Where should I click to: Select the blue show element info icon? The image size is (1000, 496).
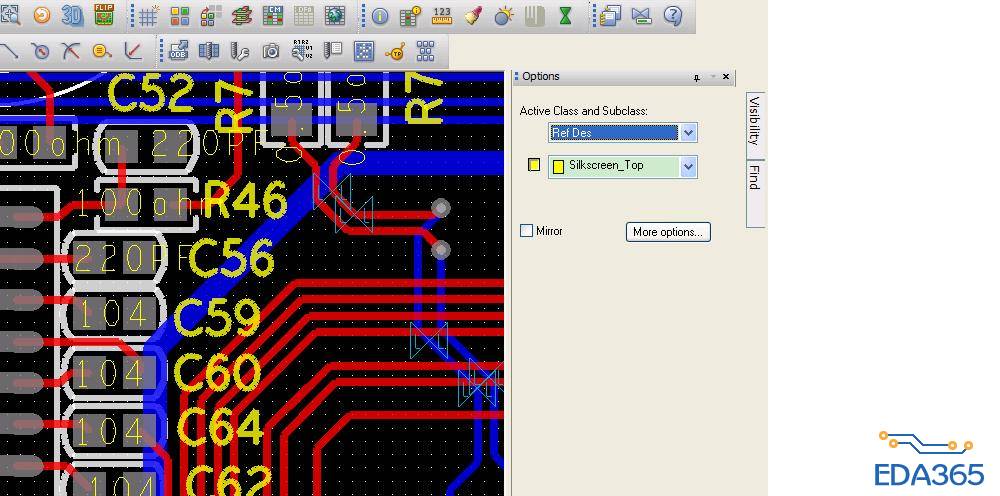(x=379, y=16)
